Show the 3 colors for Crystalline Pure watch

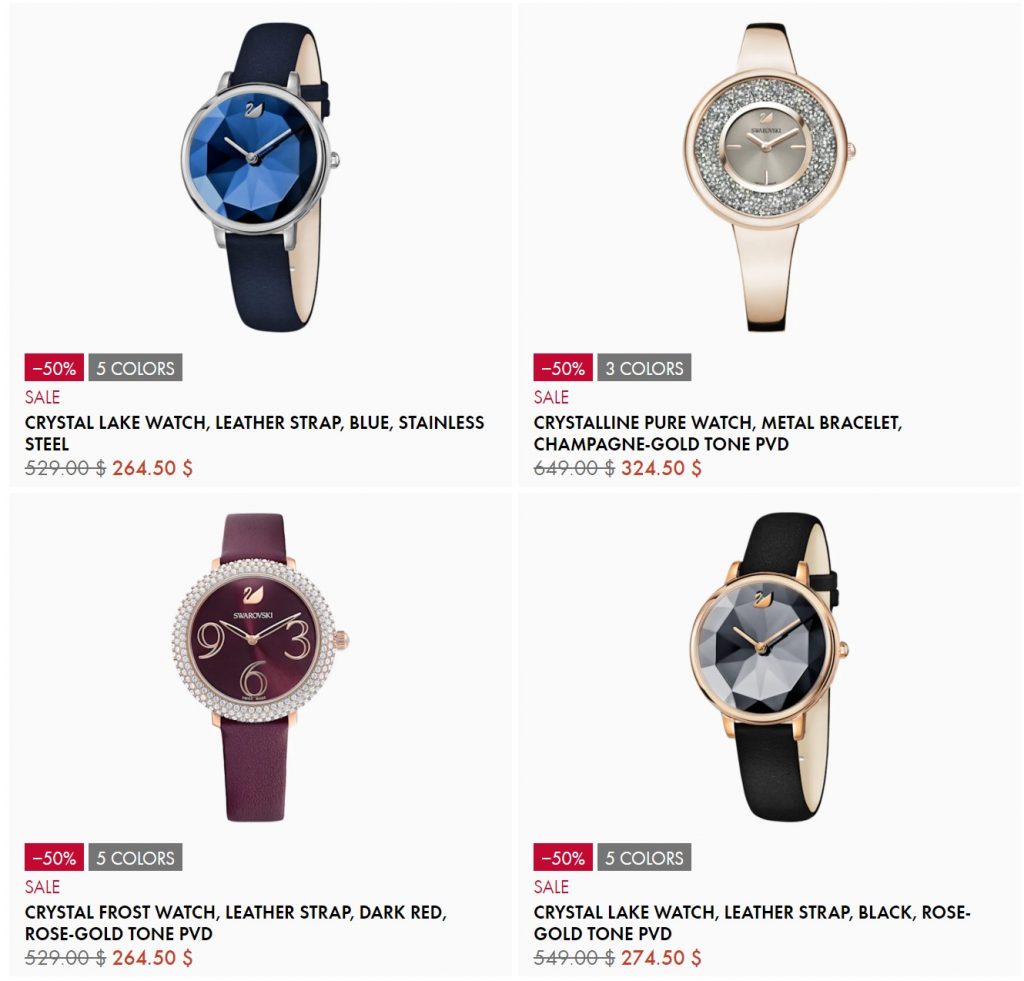pos(644,368)
